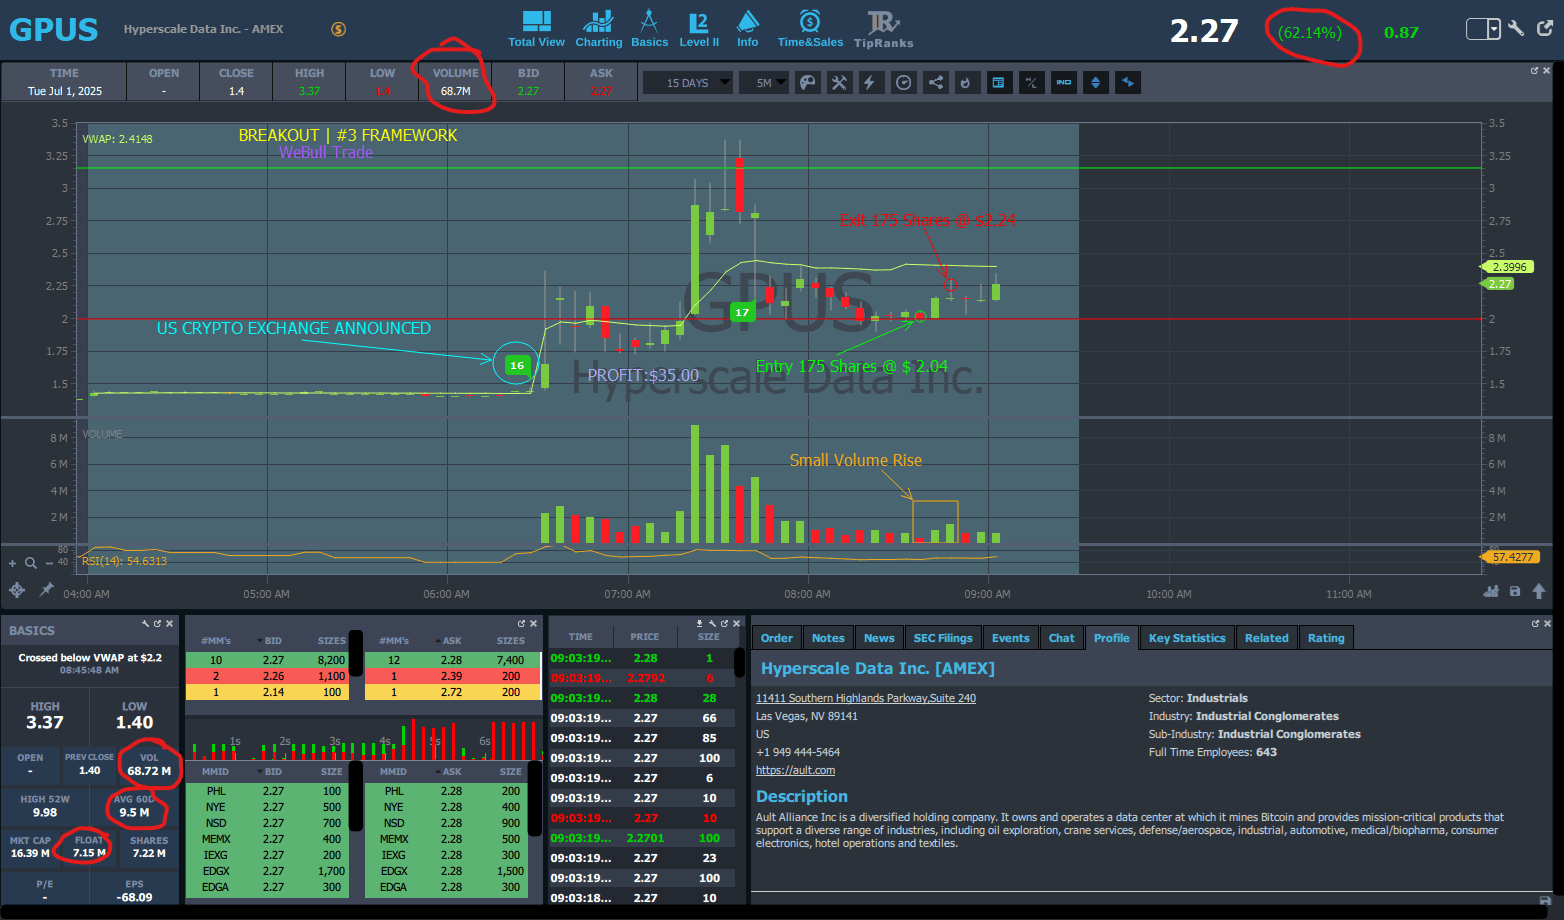Pop out the chart panel

(x=1534, y=70)
